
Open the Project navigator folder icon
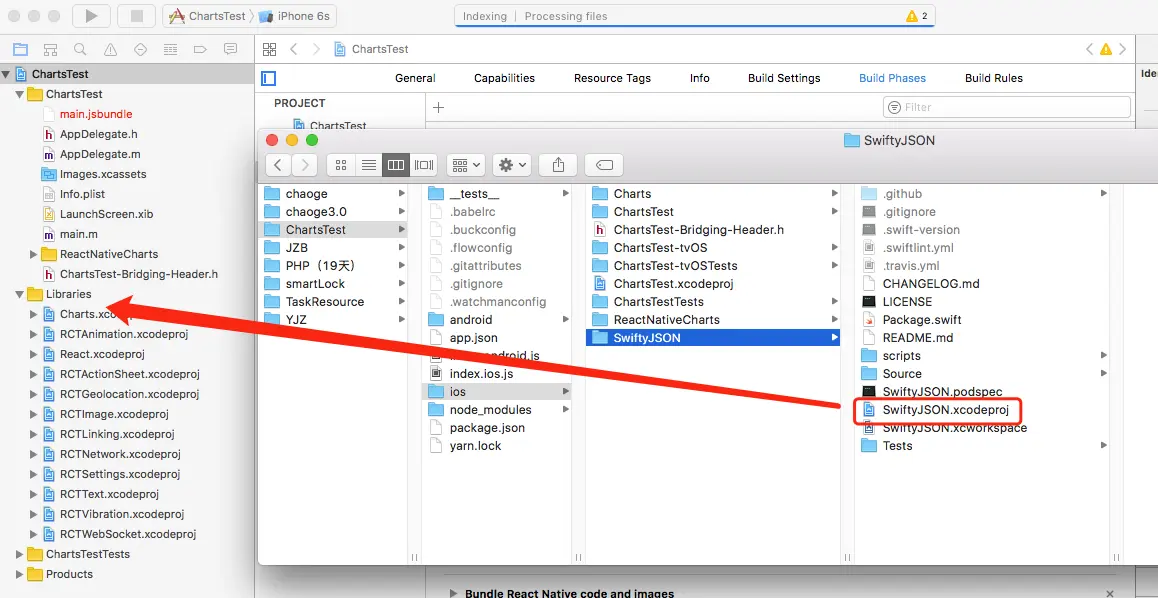(21, 49)
